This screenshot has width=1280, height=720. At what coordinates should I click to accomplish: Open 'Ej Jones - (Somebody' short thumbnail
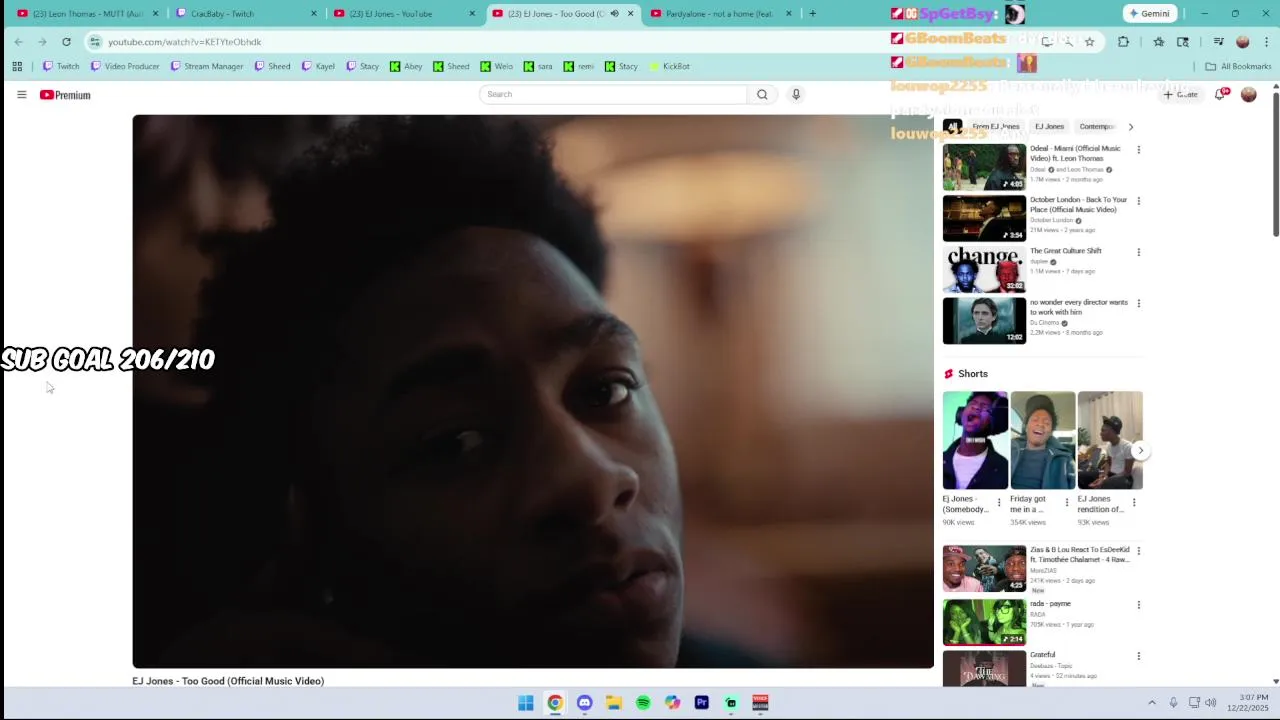pyautogui.click(x=975, y=440)
